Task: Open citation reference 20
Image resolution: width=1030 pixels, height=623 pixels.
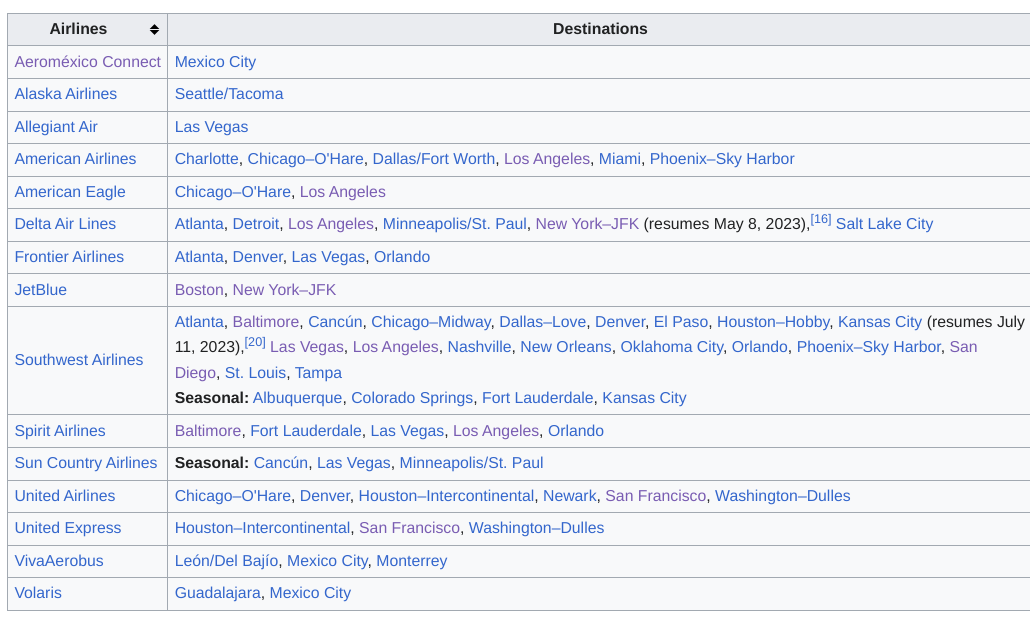Action: (x=255, y=342)
